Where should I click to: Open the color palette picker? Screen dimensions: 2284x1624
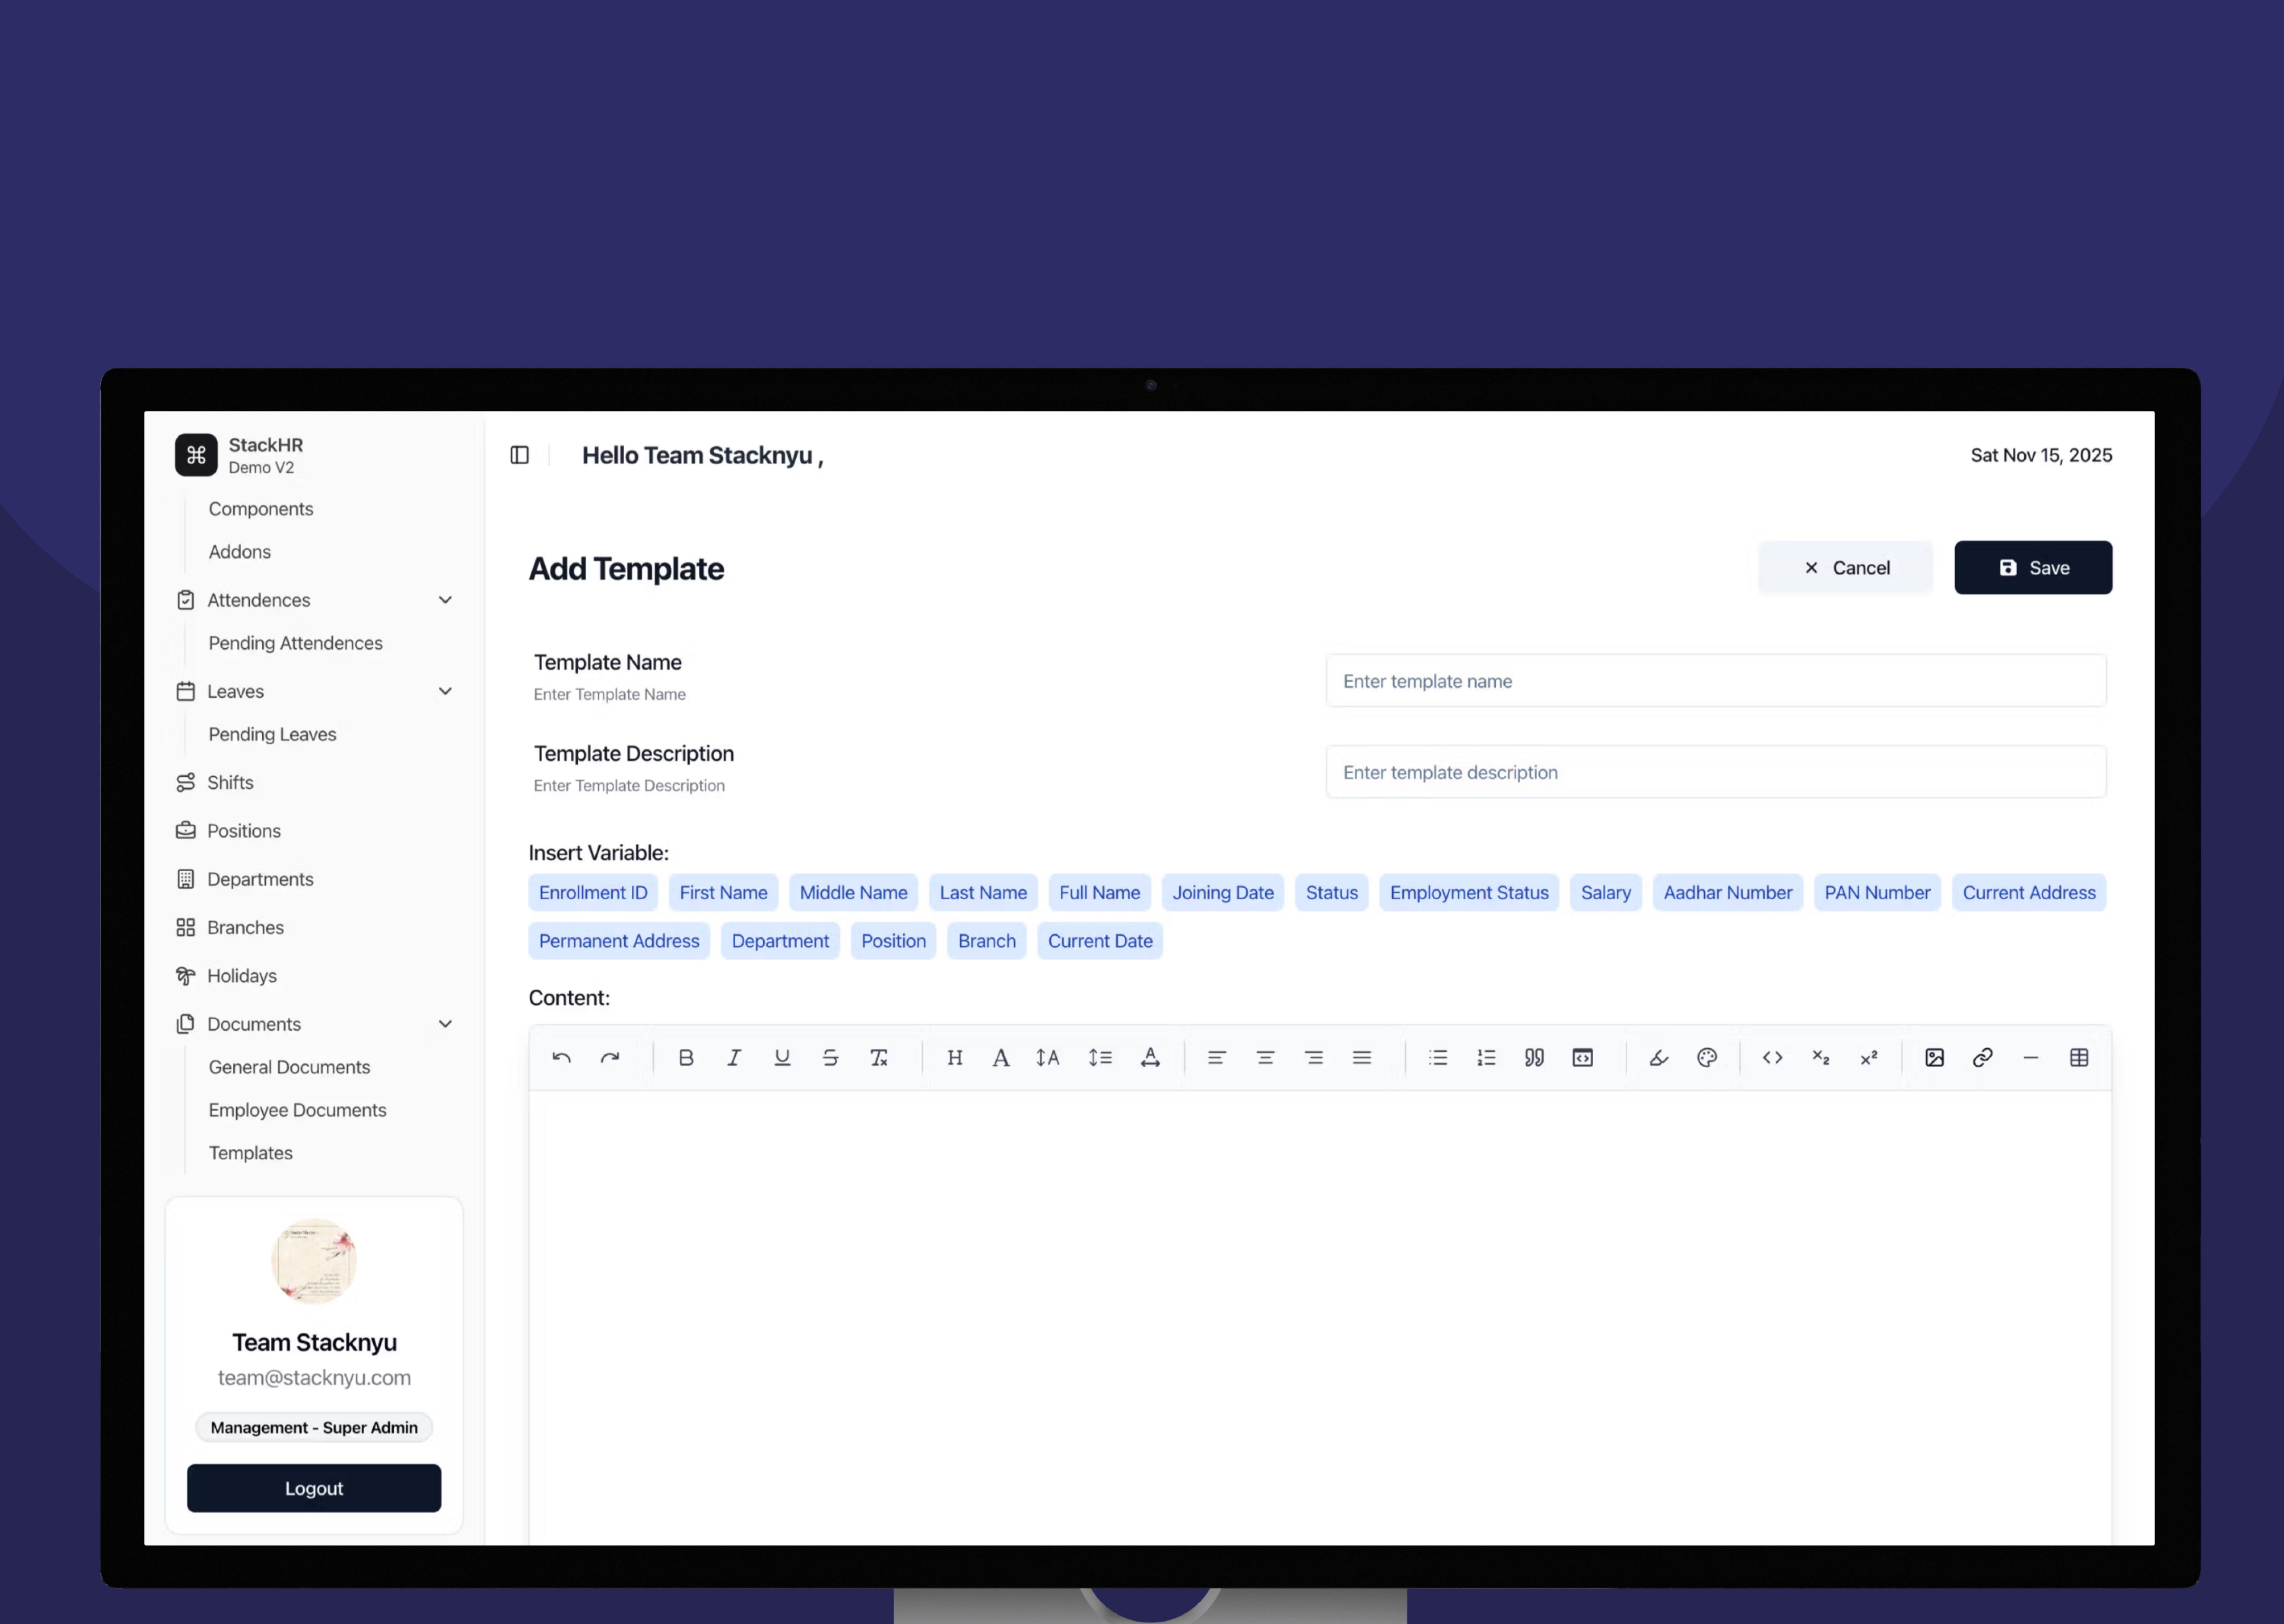click(x=1707, y=1057)
